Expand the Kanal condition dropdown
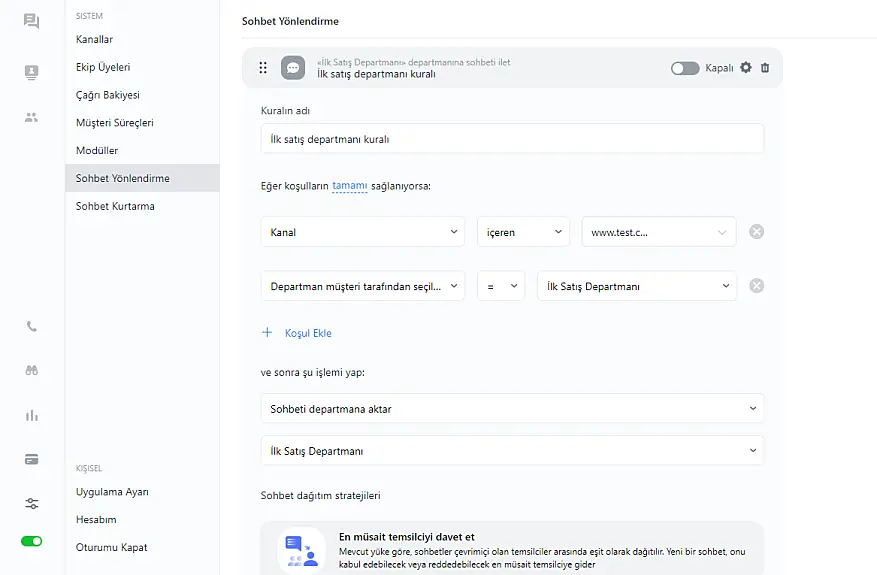877x575 pixels. tap(362, 232)
